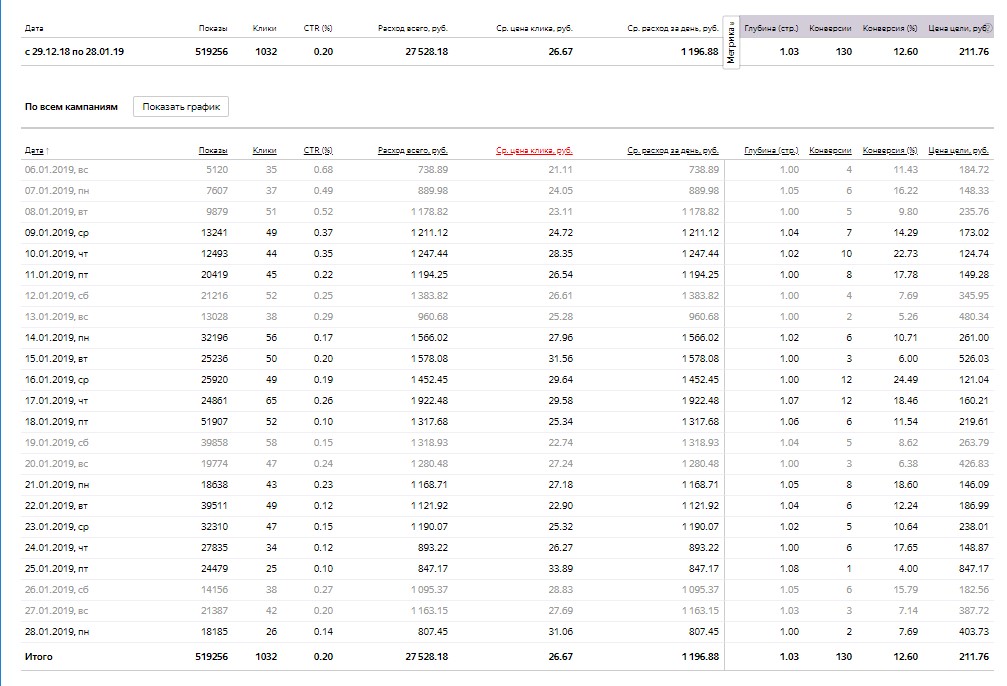Screen dimensions: 1007x686
Task: Select the date cell '13.01.2019, вс'
Action: [57, 317]
